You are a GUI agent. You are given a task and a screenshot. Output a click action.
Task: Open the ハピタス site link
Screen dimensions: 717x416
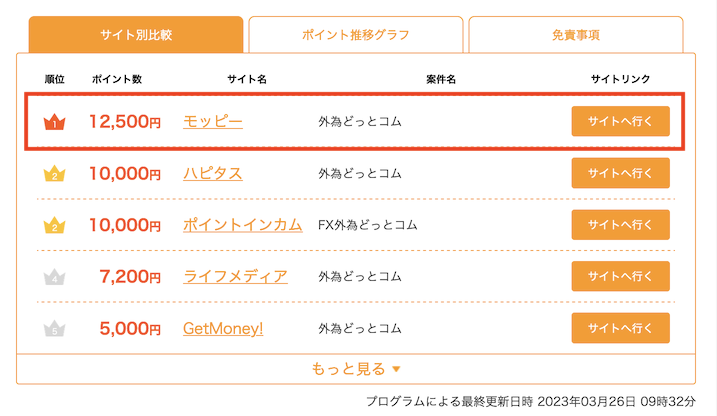click(x=213, y=174)
